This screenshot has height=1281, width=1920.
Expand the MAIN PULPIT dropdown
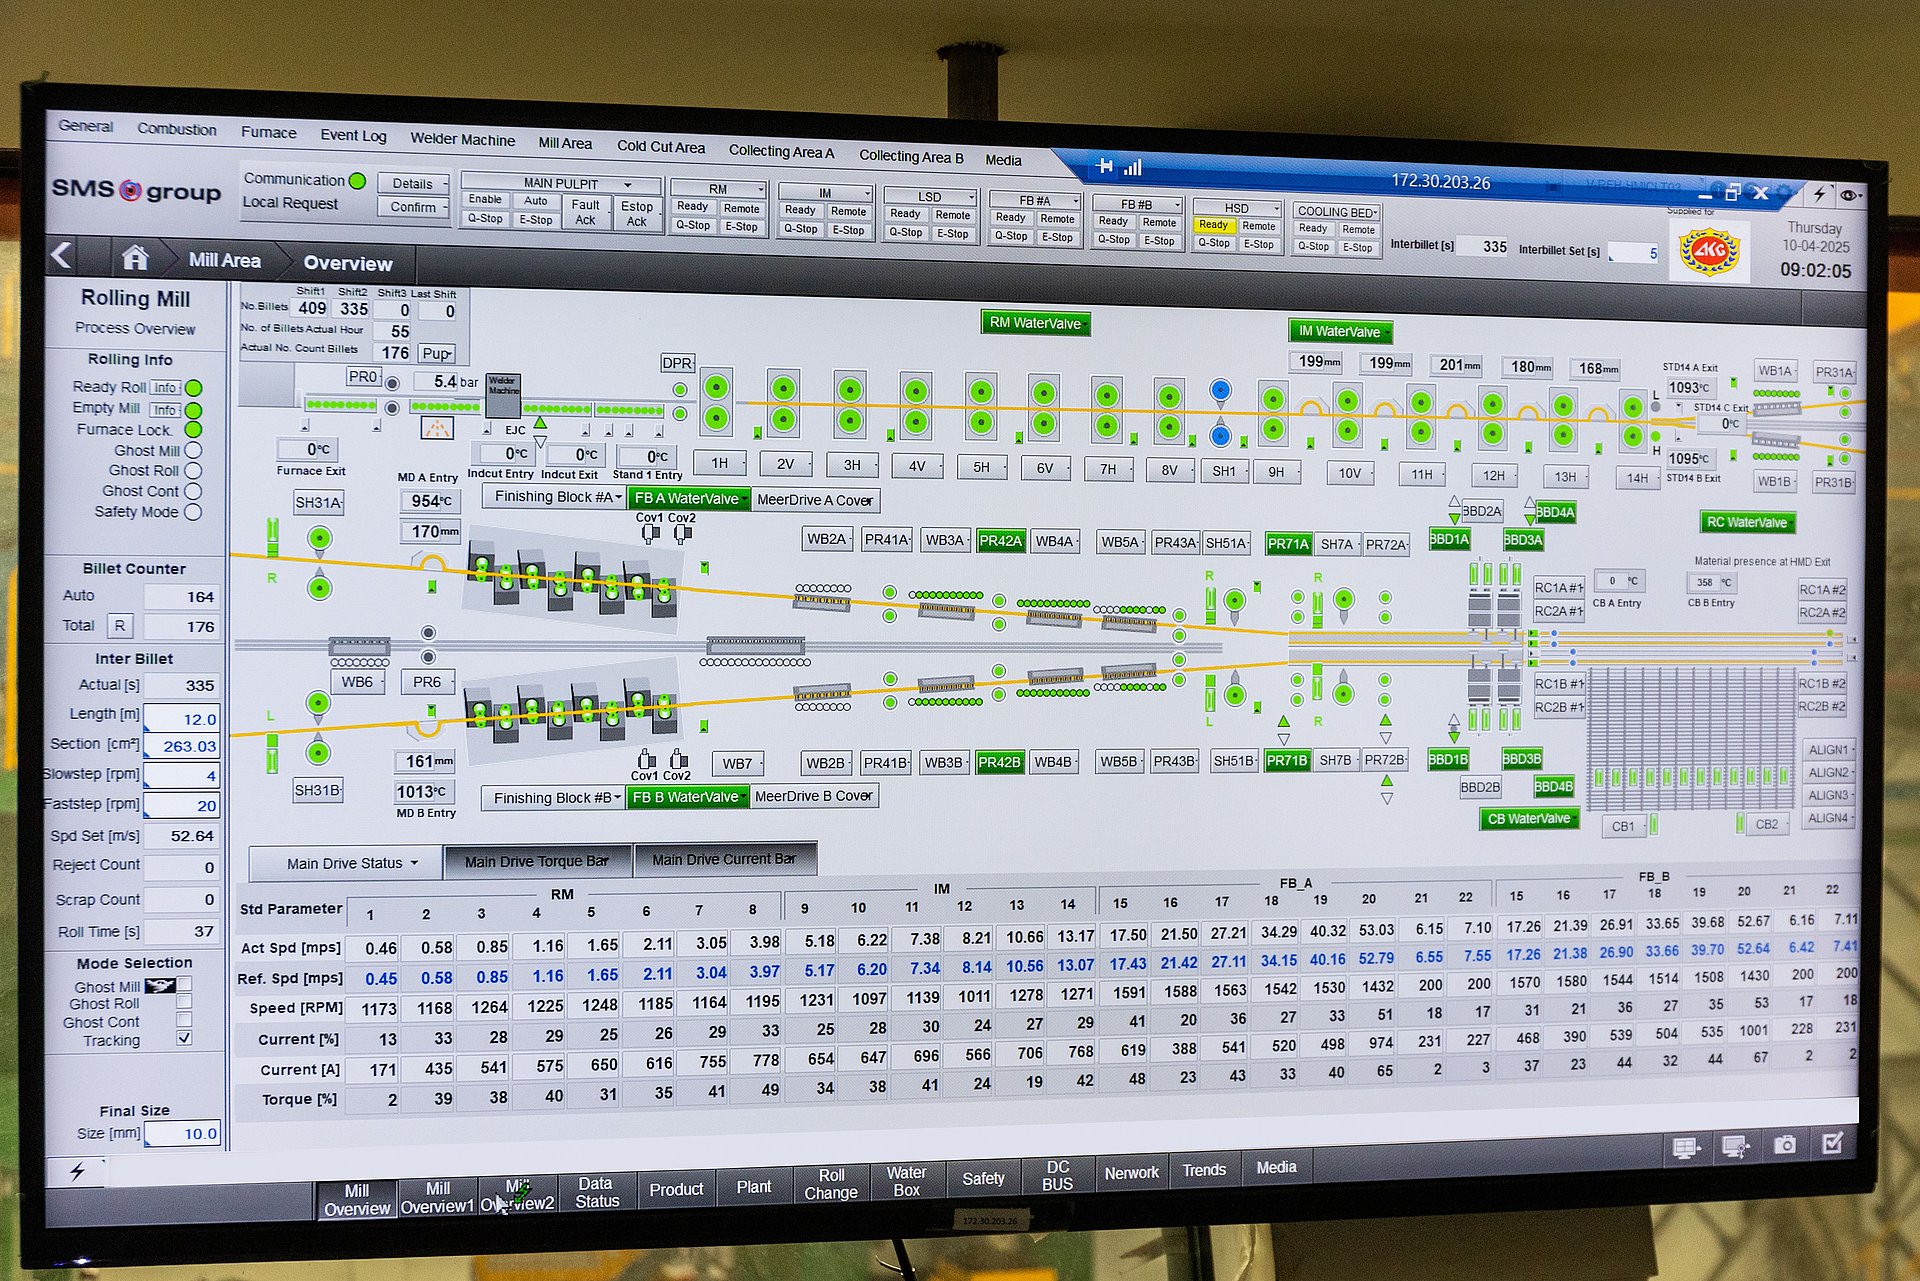[x=563, y=183]
